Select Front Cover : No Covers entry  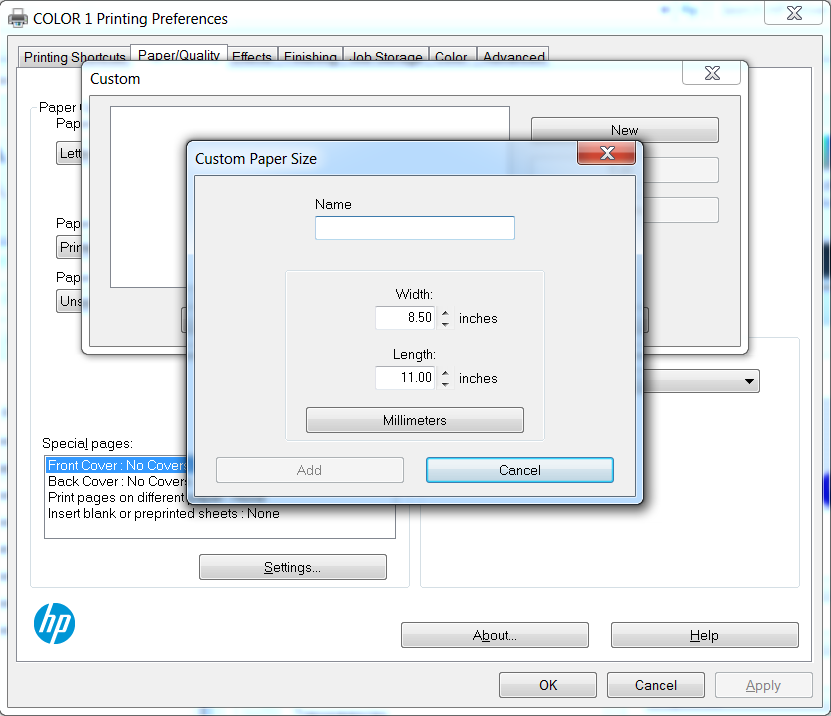(x=117, y=465)
